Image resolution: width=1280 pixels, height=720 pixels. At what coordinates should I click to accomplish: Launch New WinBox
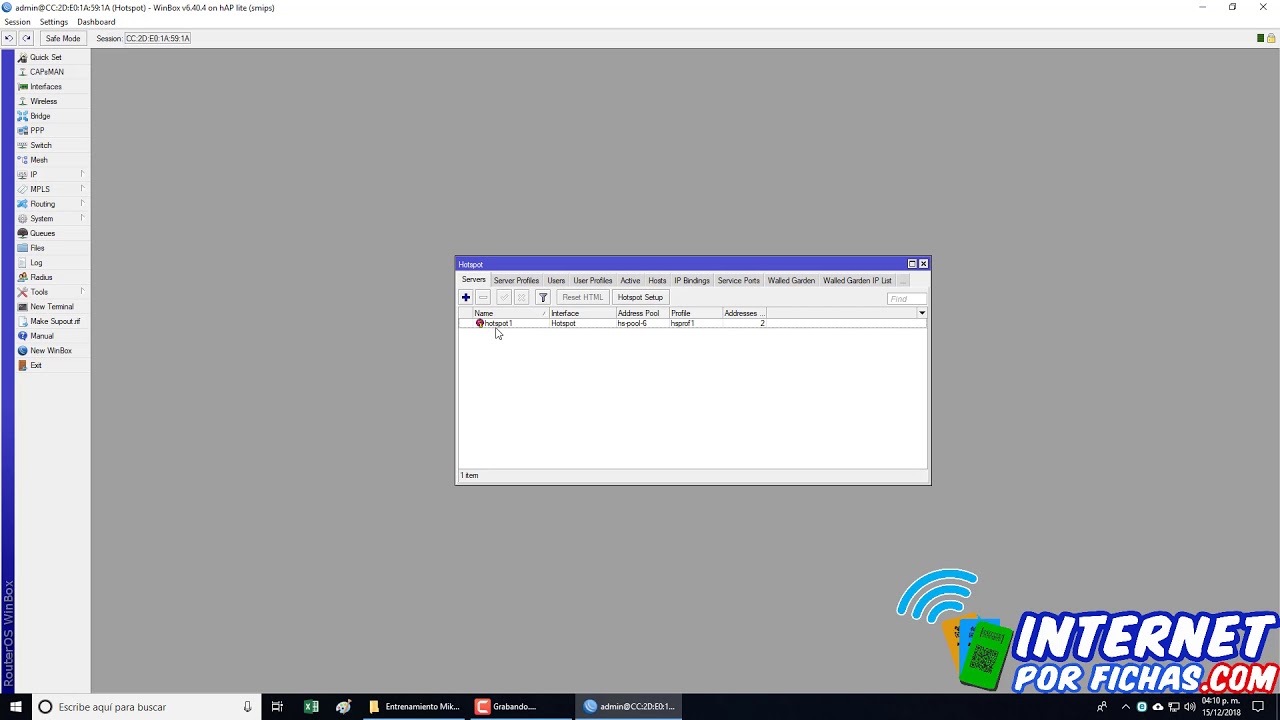pyautogui.click(x=51, y=351)
